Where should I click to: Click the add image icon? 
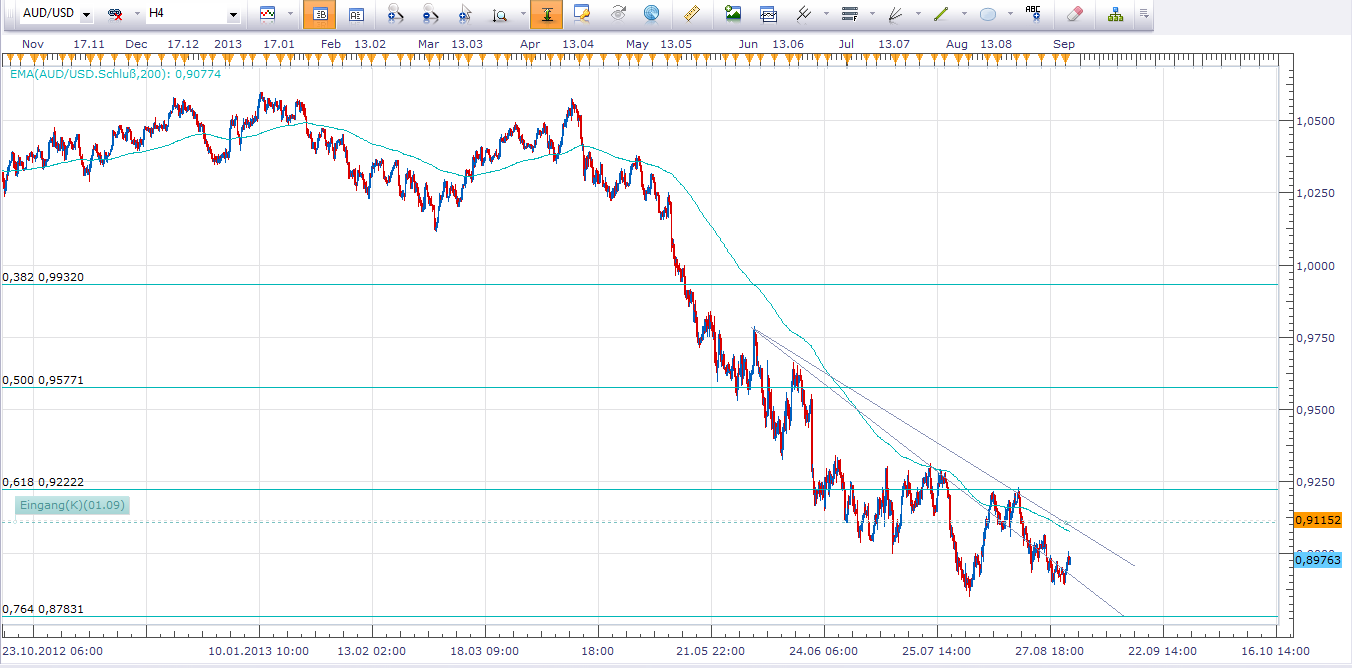tap(734, 15)
